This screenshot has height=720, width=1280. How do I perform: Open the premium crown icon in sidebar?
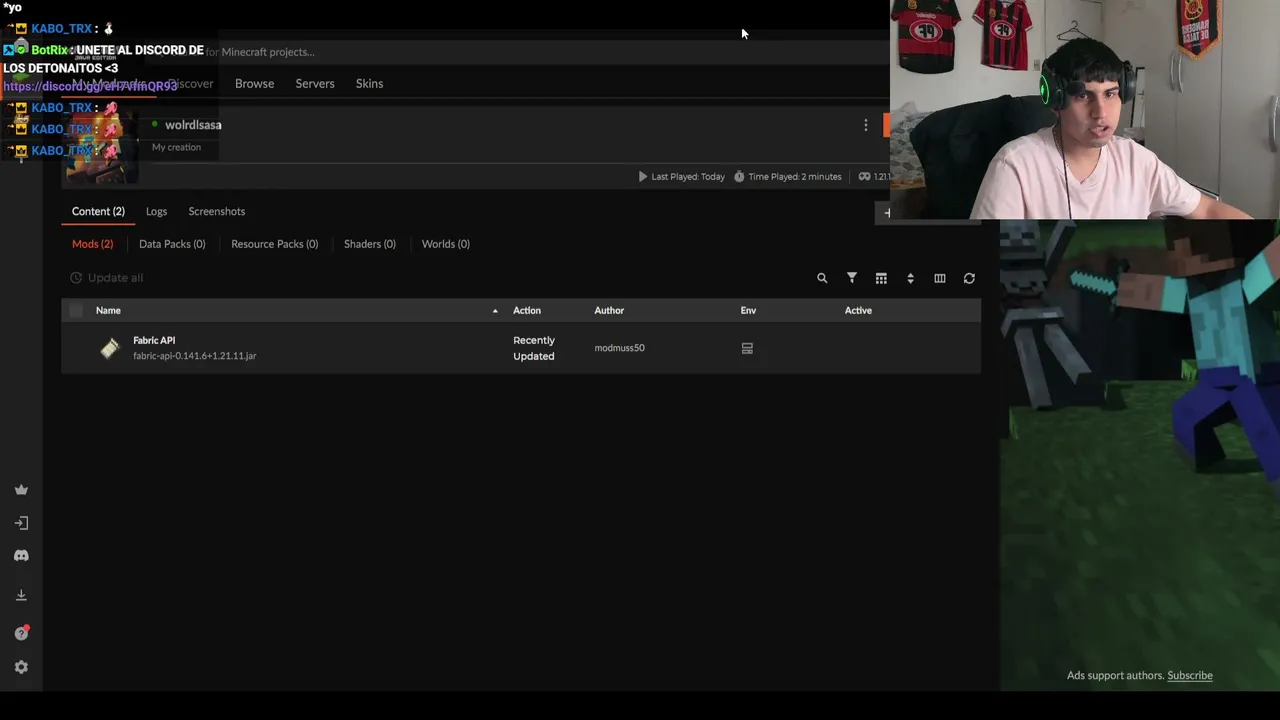point(21,490)
